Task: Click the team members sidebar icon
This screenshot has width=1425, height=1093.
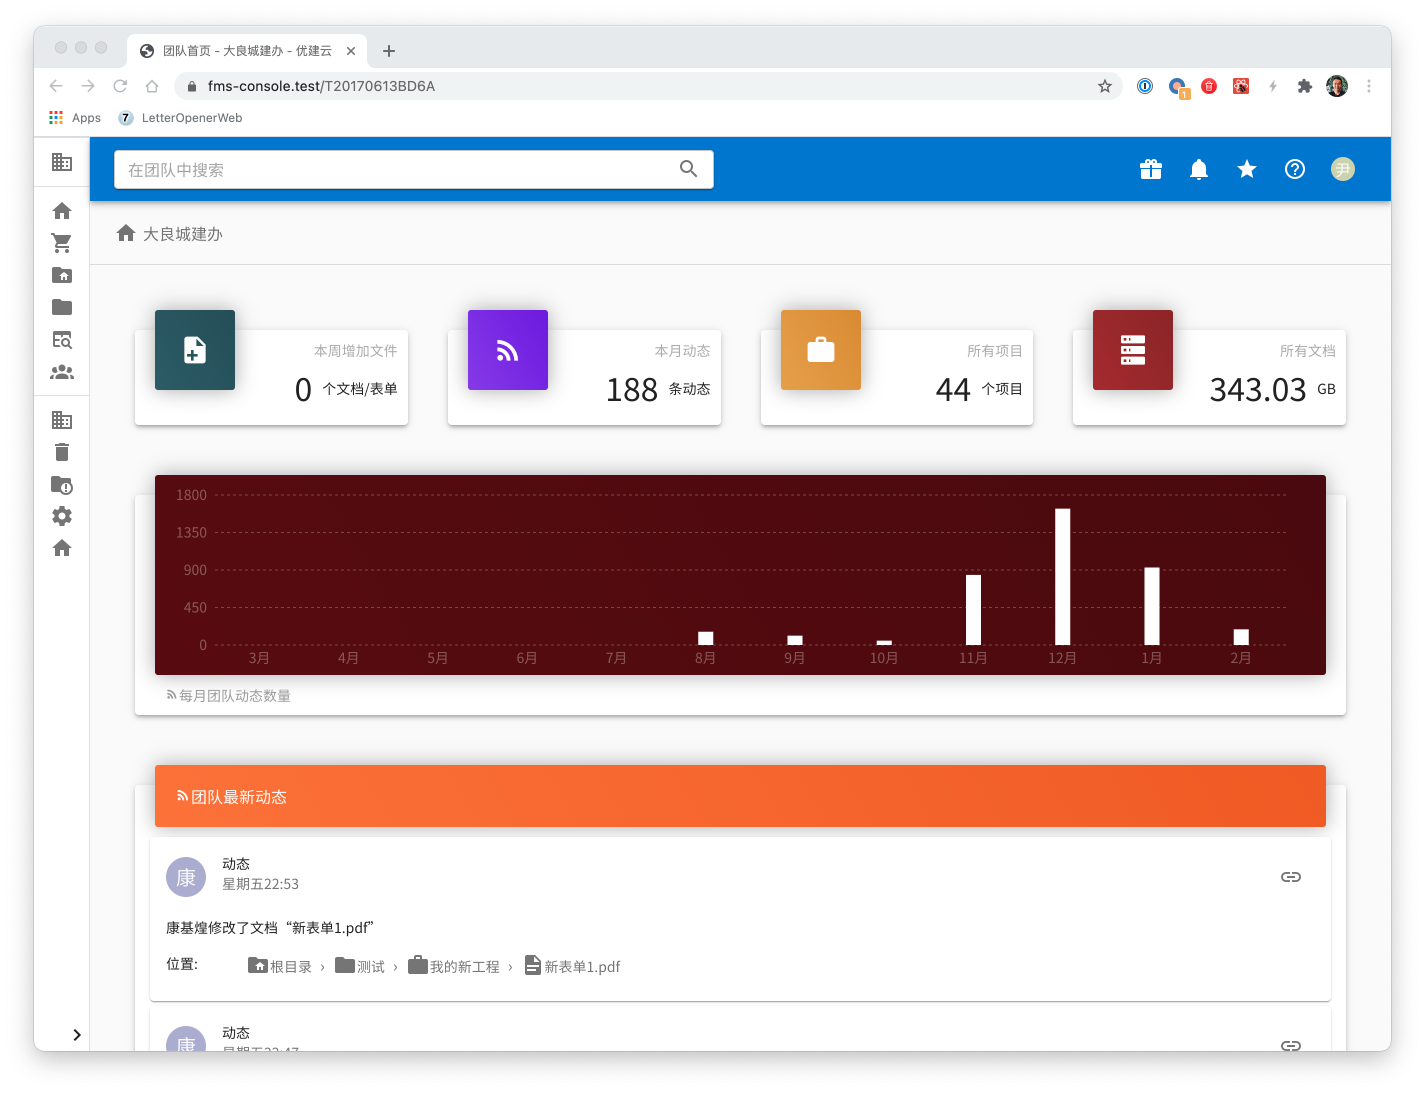Action: 62,372
